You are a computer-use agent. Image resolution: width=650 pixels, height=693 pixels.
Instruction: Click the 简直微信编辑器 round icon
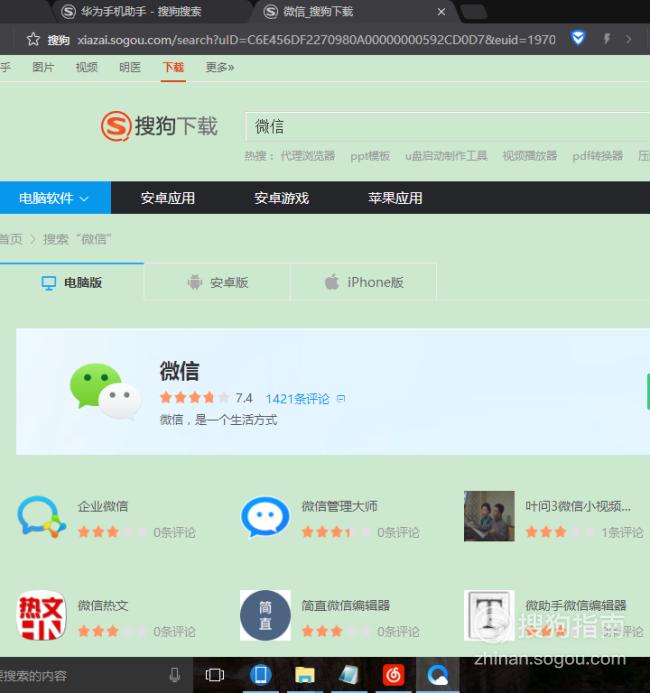click(265, 615)
